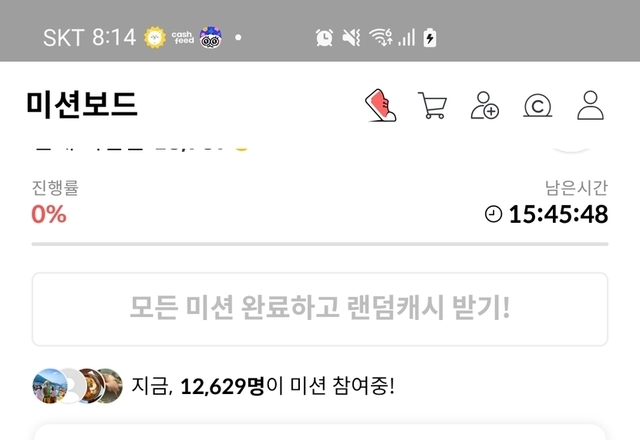Tap the red sneaker step-counter icon

[x=380, y=105]
